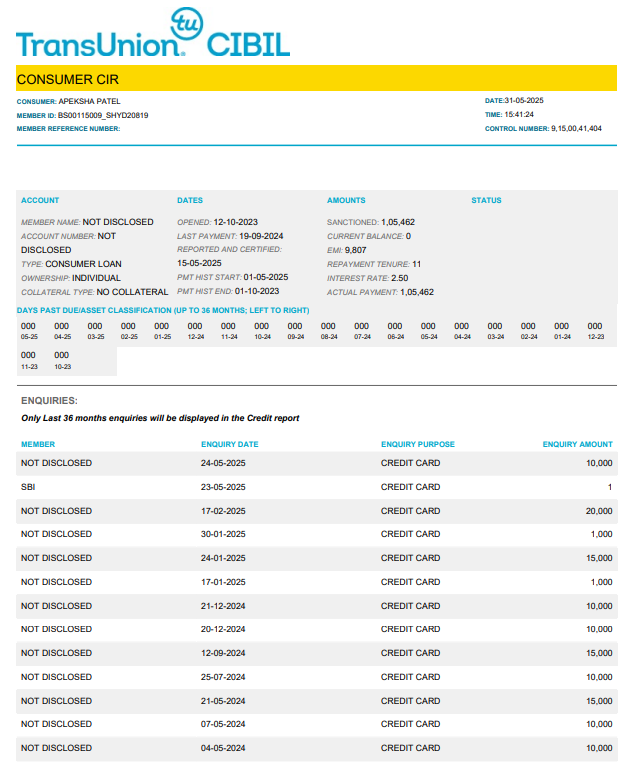The image size is (625, 781).
Task: Click the enquiry dated 17-02-2025
Action: pyautogui.click(x=223, y=511)
